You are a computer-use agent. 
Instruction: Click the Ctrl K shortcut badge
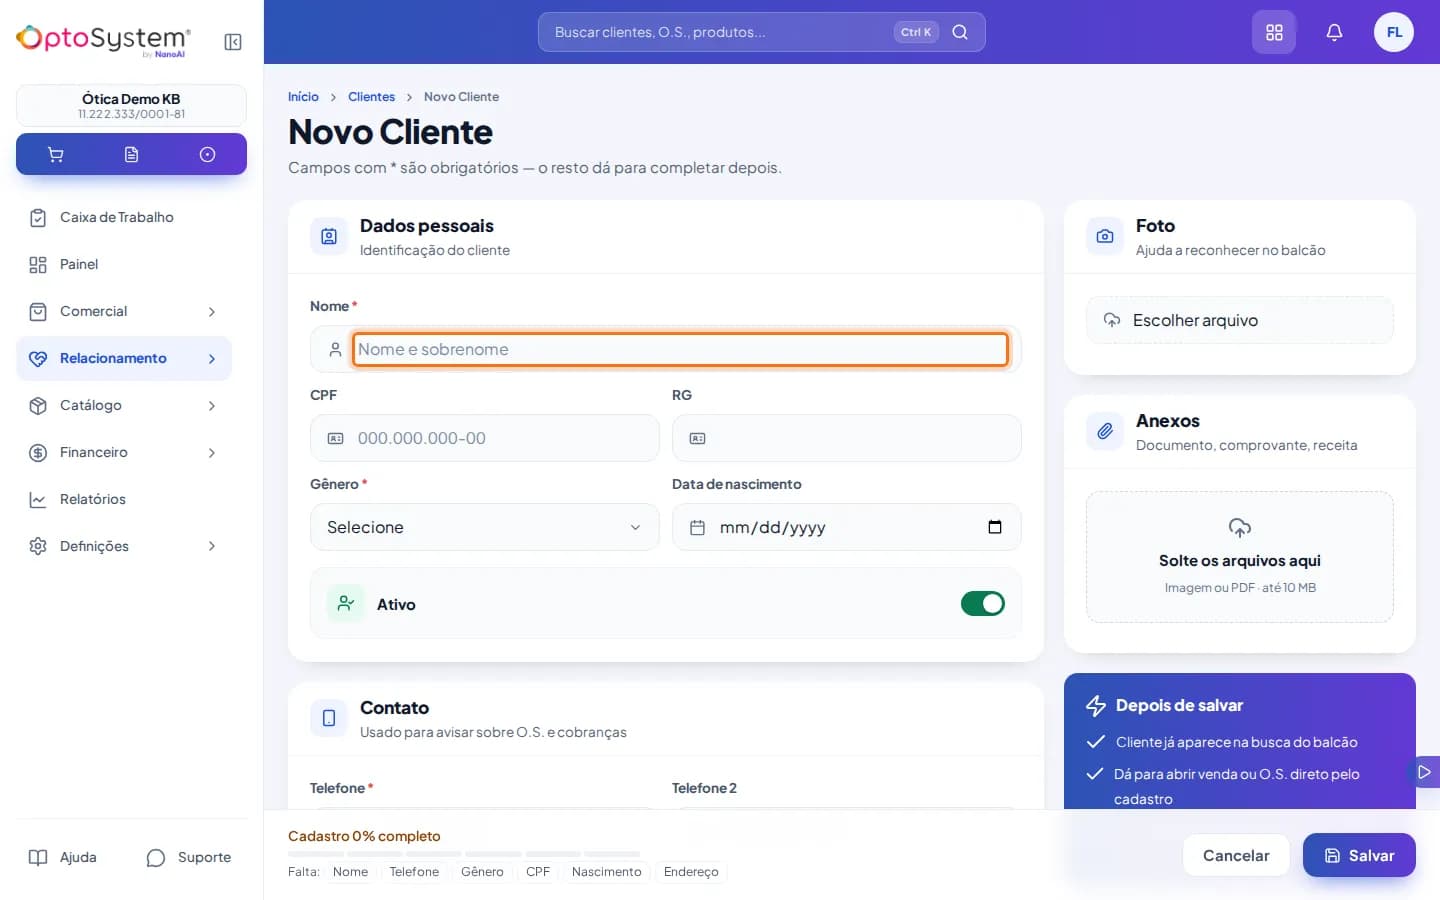(x=916, y=32)
